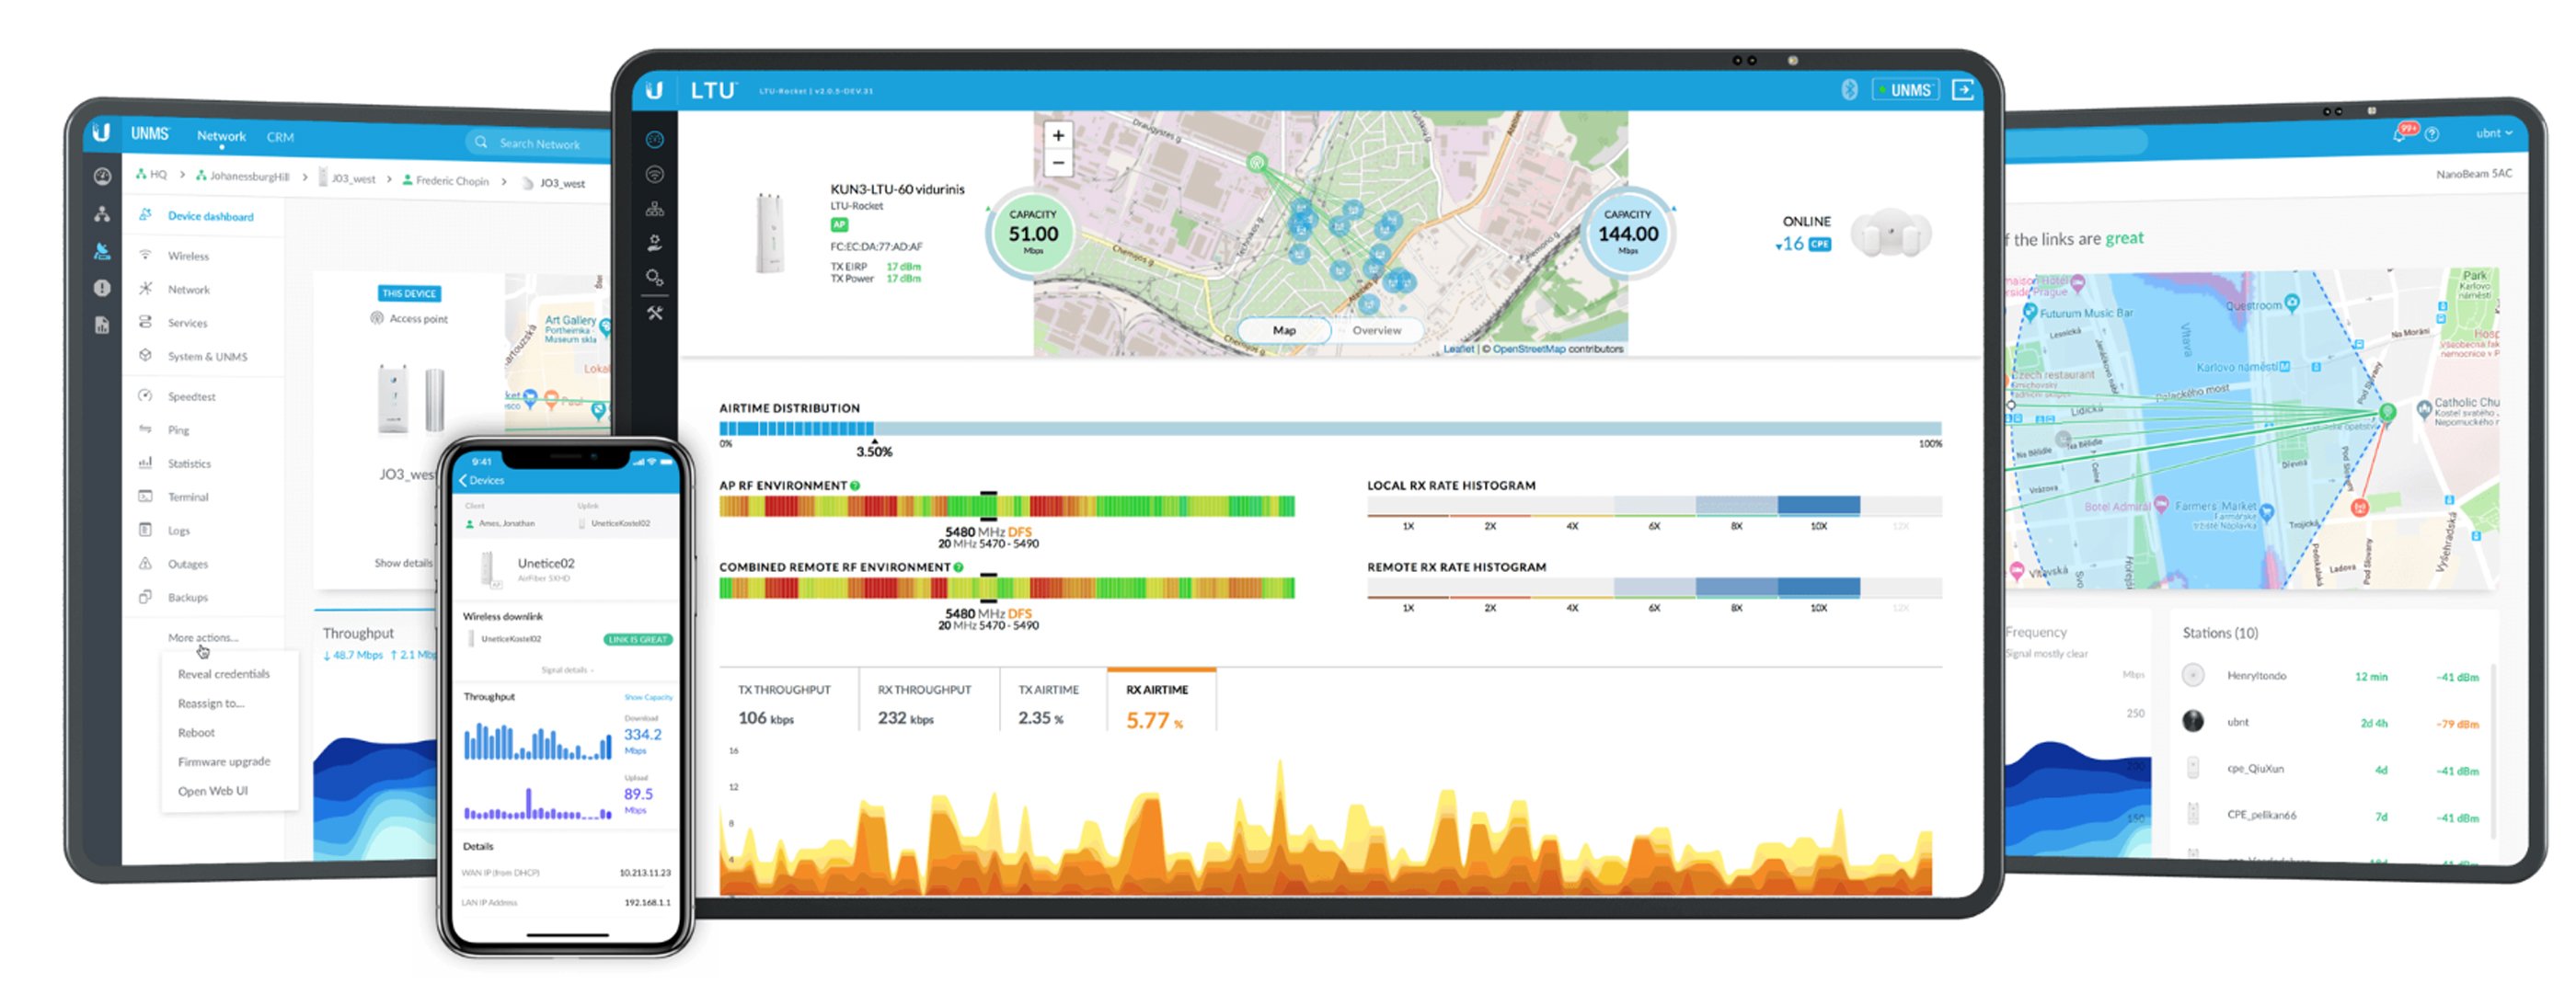
Task: Click the UNMS status button in header
Action: pyautogui.click(x=1906, y=90)
